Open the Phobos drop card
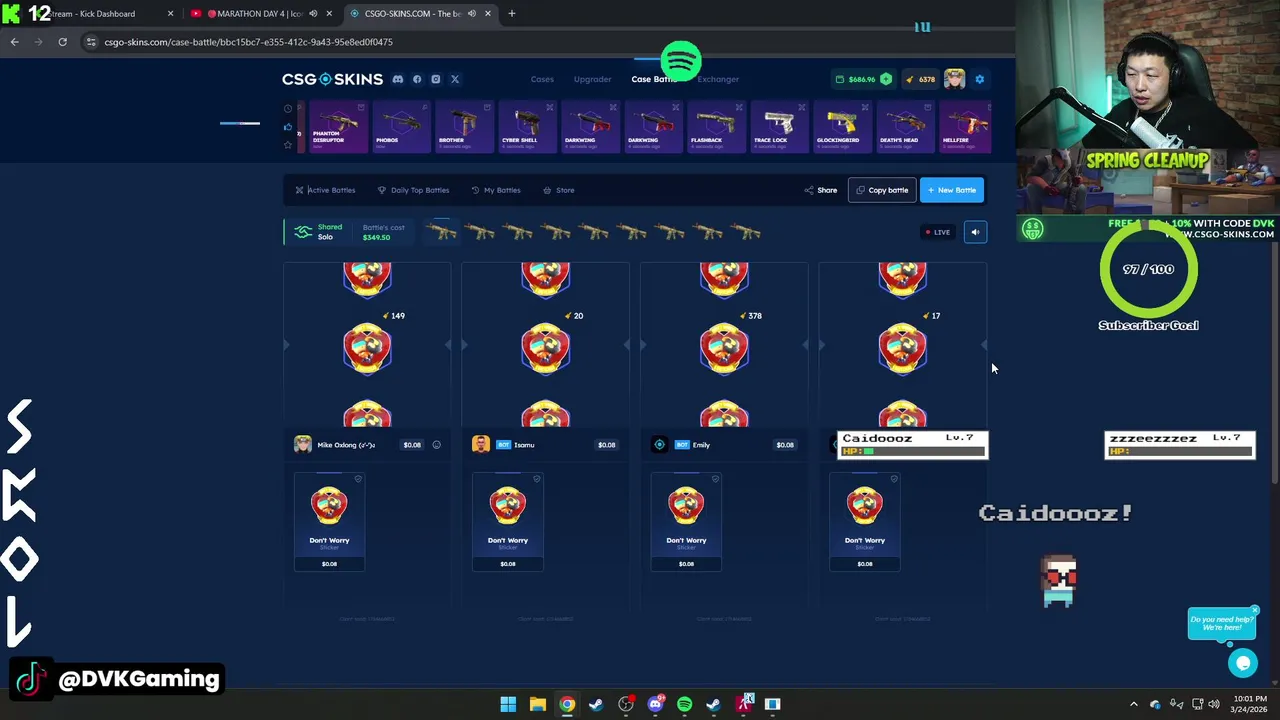1280x720 pixels. tap(401, 127)
